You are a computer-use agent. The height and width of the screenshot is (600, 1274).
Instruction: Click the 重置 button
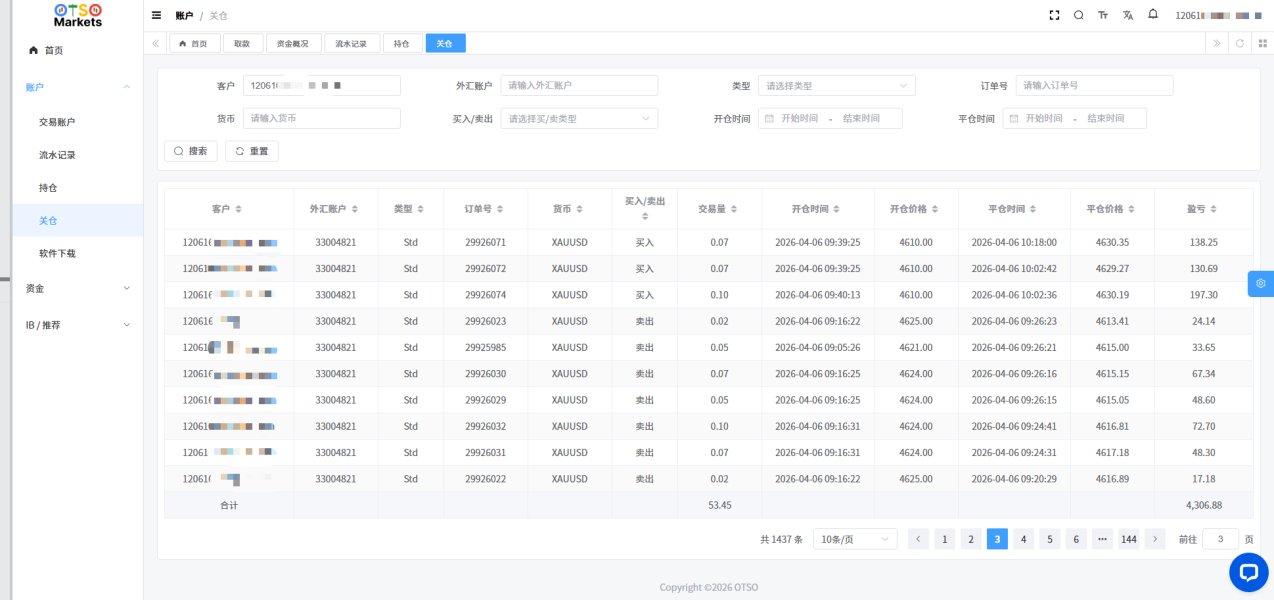251,151
